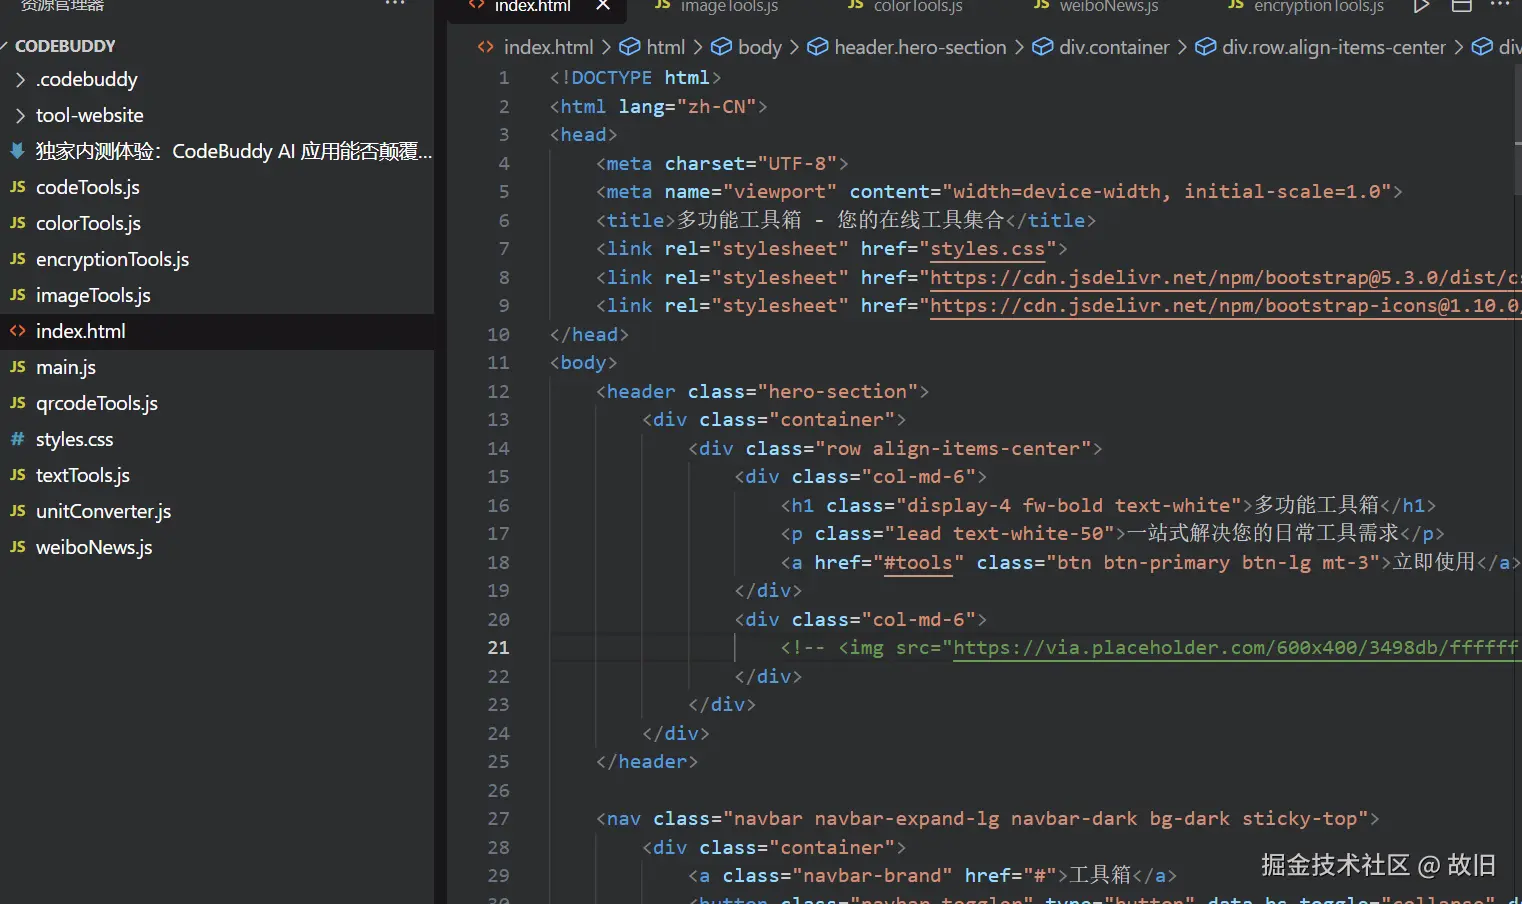1522x904 pixels.
Task: Click the HTML icon beside index.html in explorer
Action: (x=17, y=331)
